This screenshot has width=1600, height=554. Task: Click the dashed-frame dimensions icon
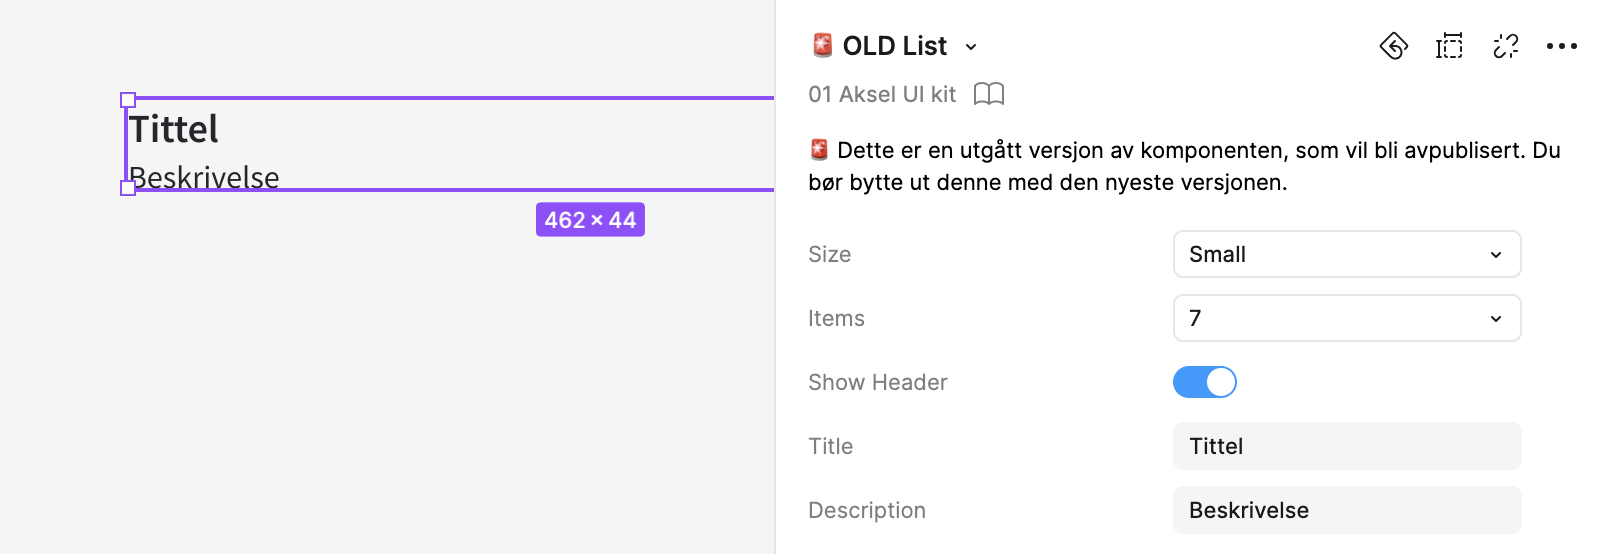[x=1449, y=46]
